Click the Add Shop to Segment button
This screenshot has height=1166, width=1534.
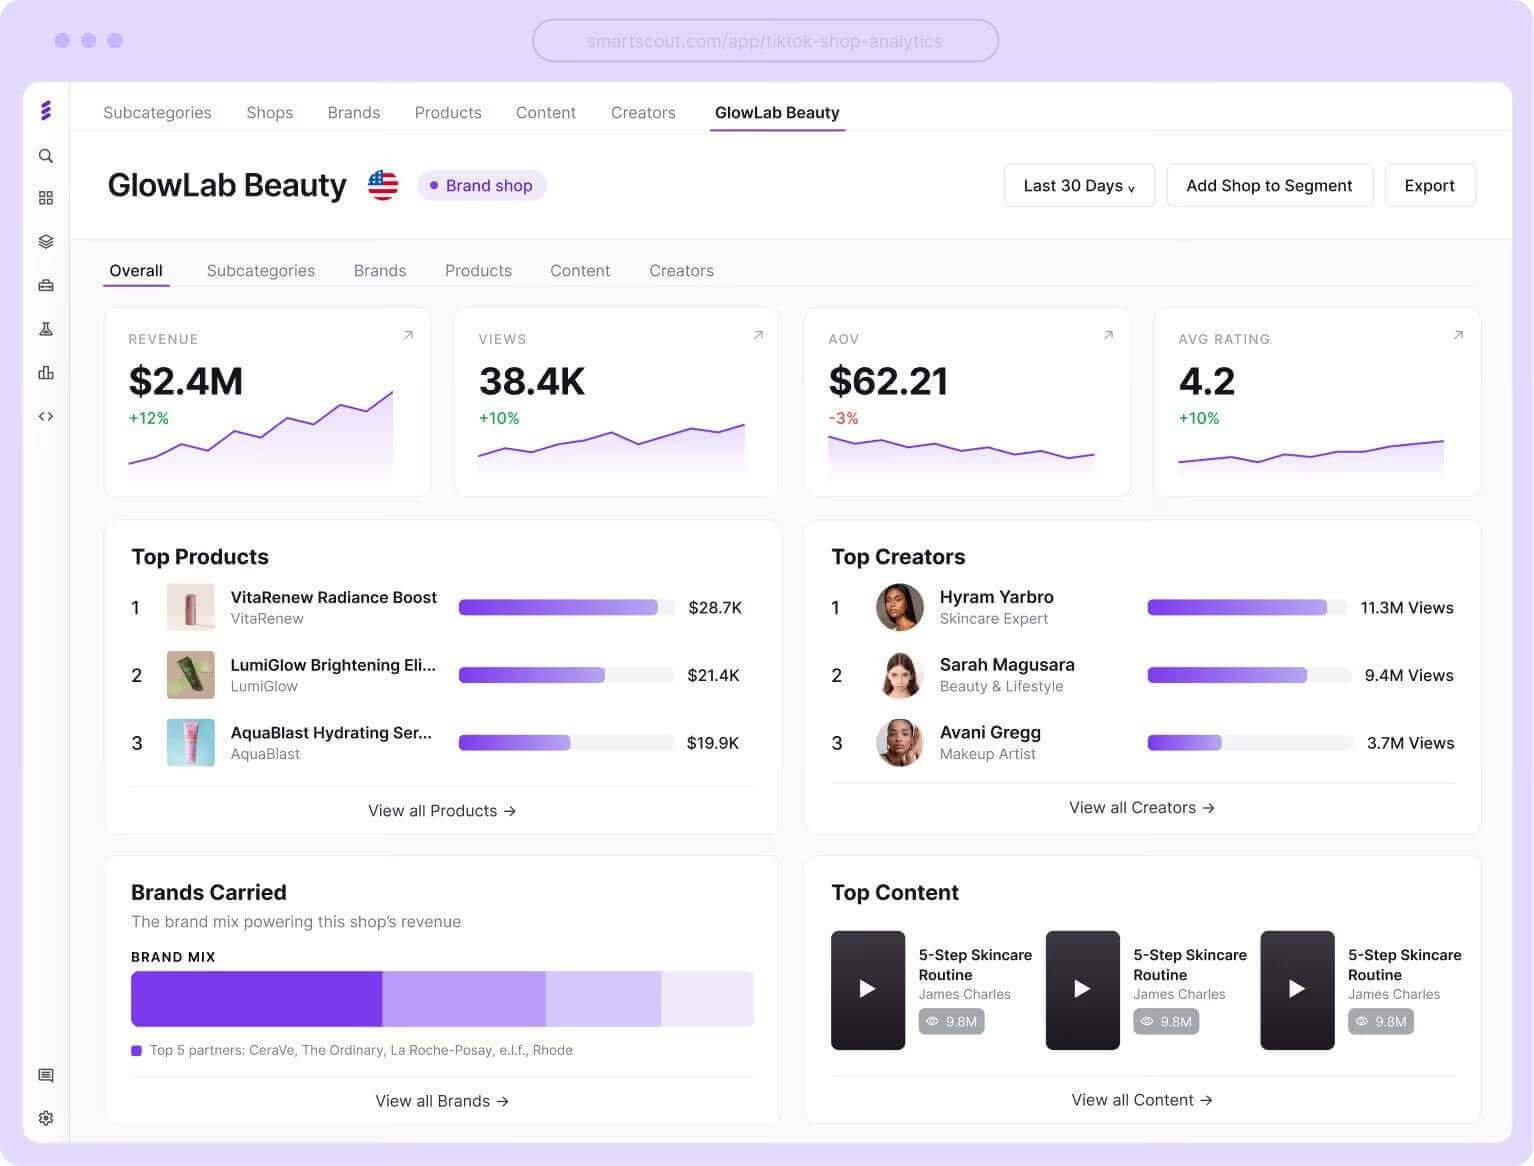[x=1269, y=185]
